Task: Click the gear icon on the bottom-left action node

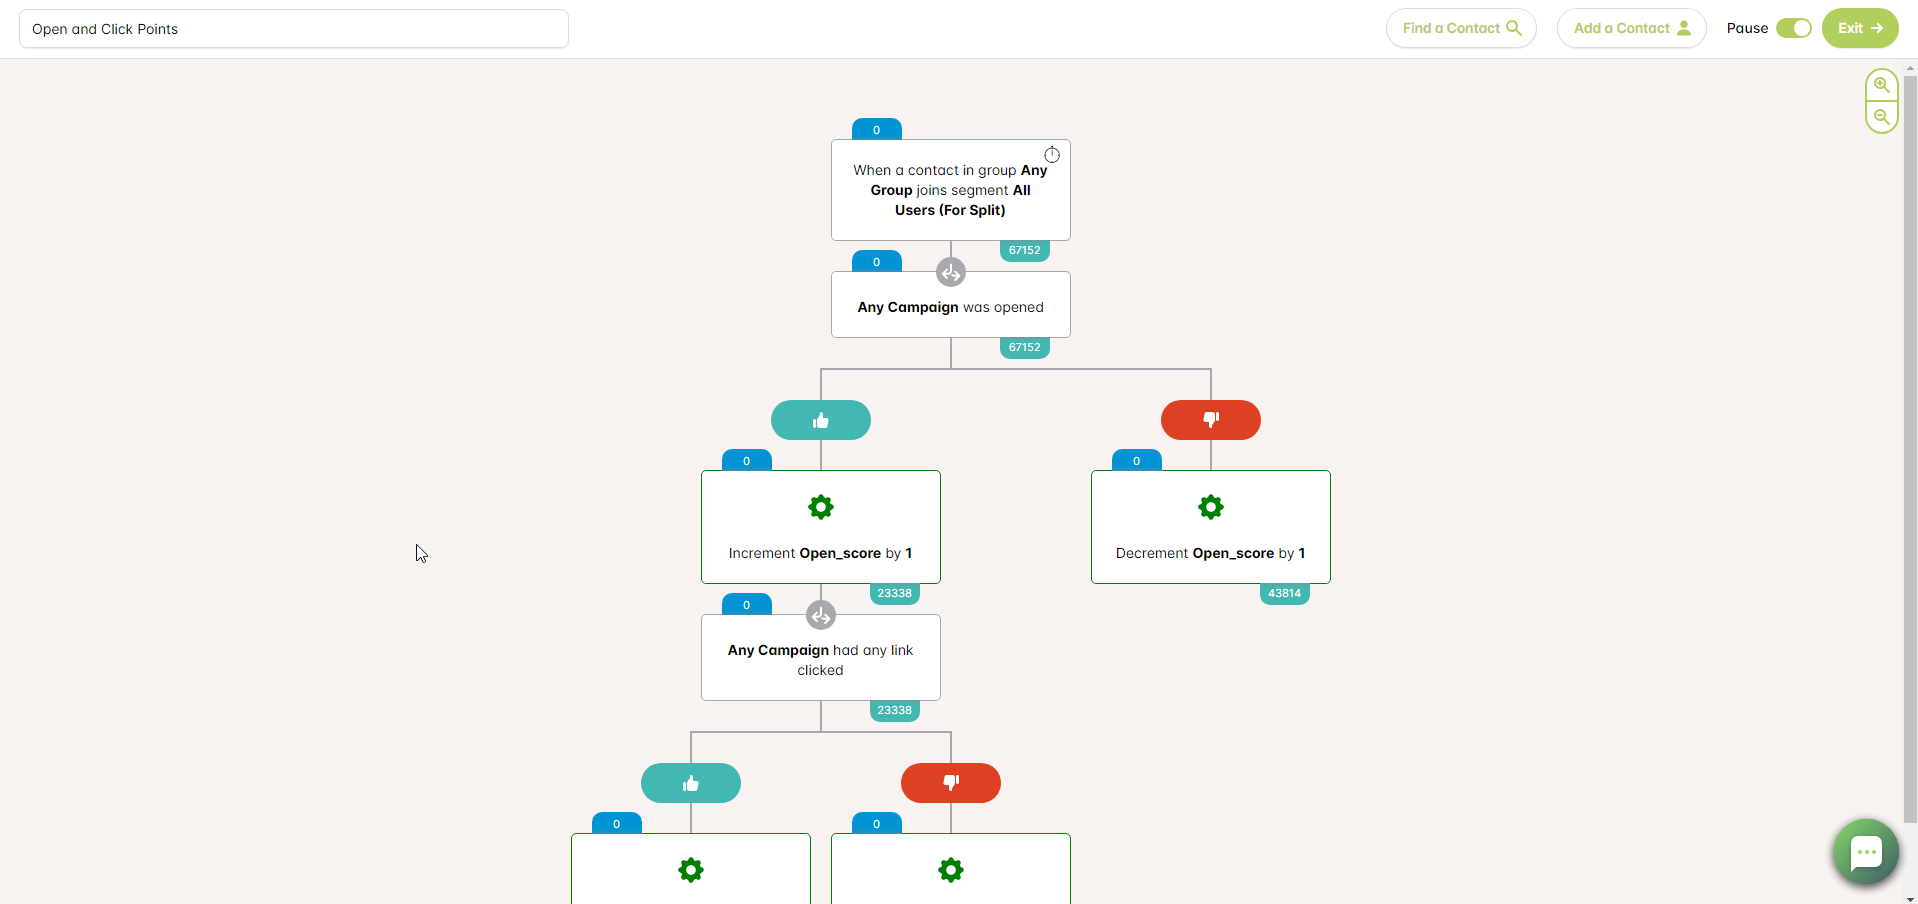Action: tap(690, 870)
